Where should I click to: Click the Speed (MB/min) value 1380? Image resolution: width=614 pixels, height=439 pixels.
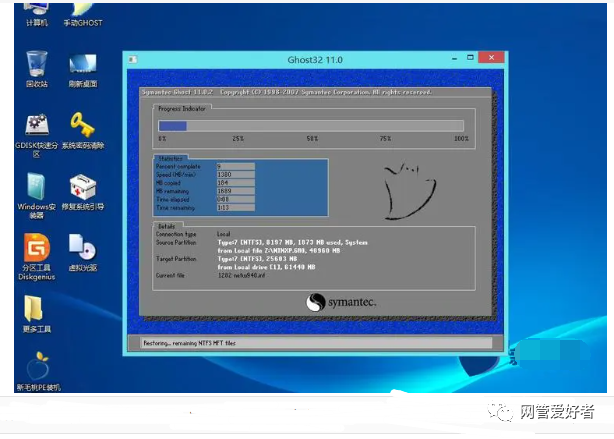pos(236,174)
